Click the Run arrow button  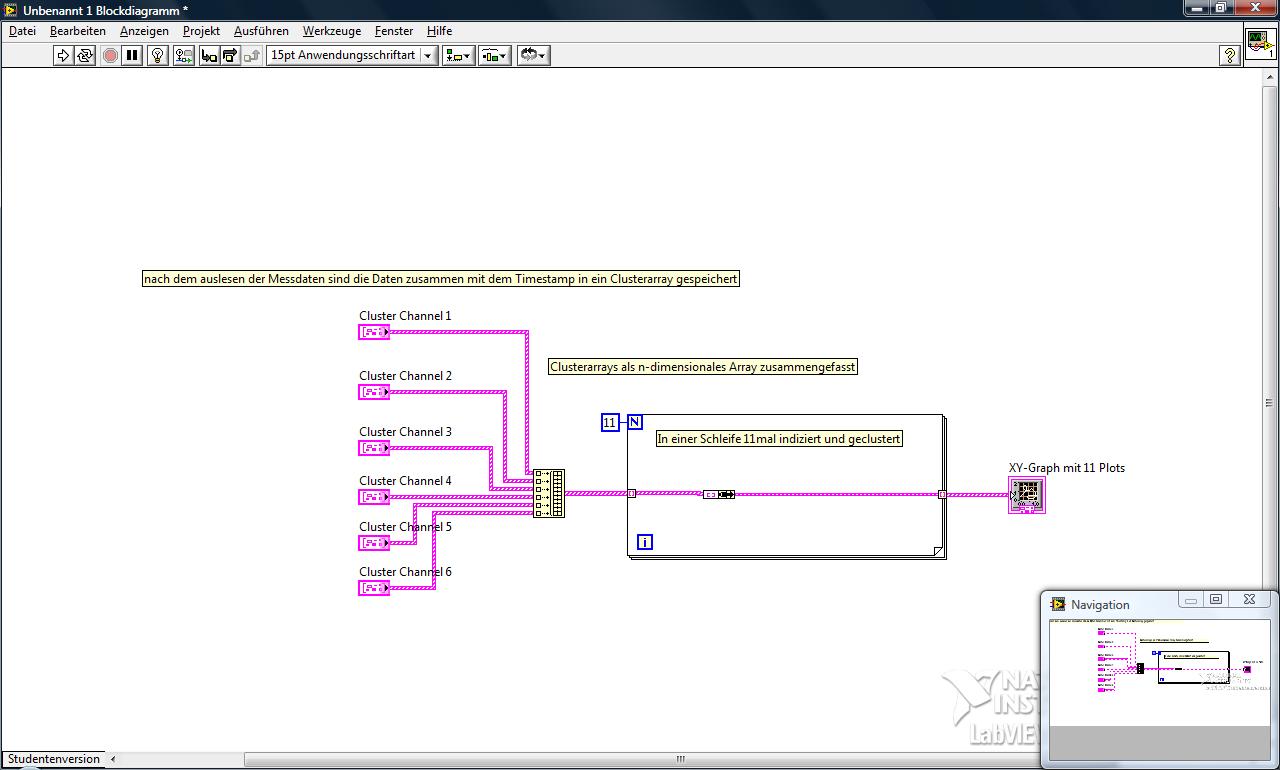(x=63, y=56)
